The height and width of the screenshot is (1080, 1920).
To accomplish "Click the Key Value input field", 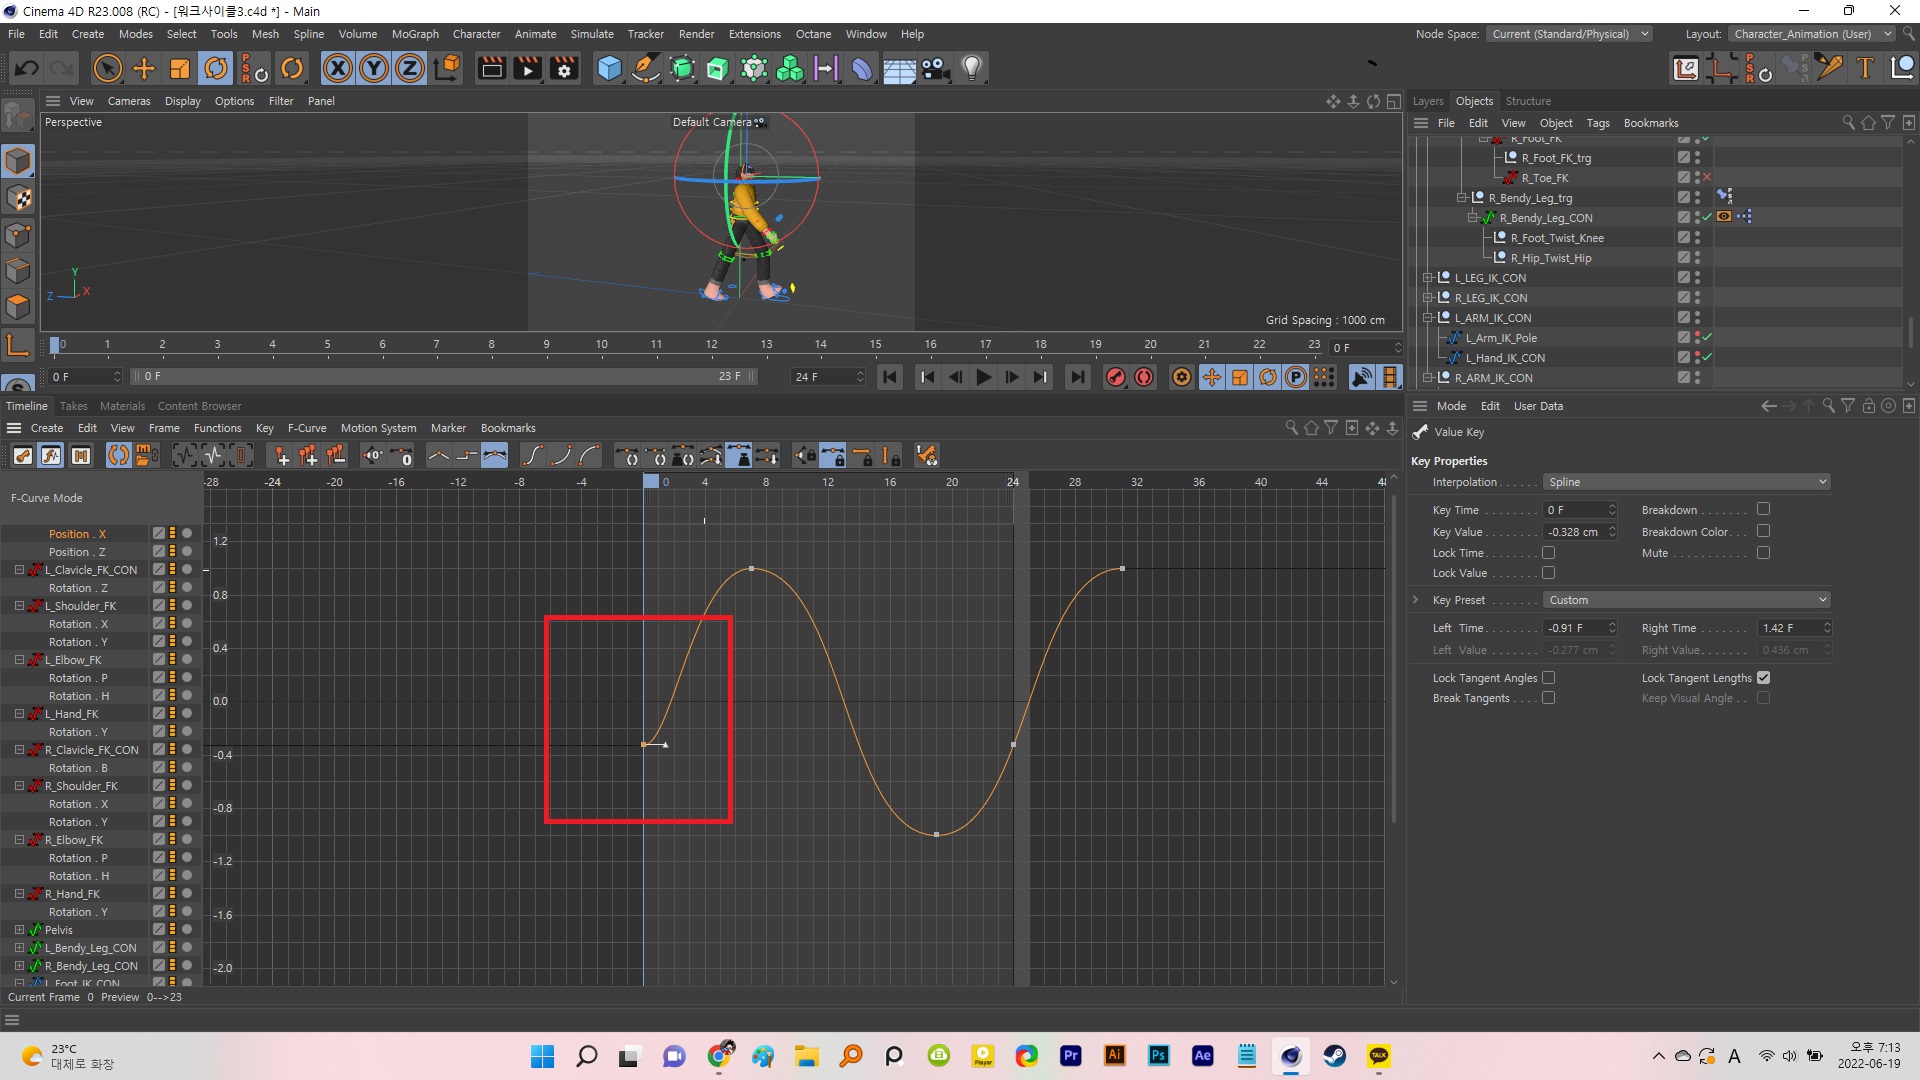I will coord(1580,532).
